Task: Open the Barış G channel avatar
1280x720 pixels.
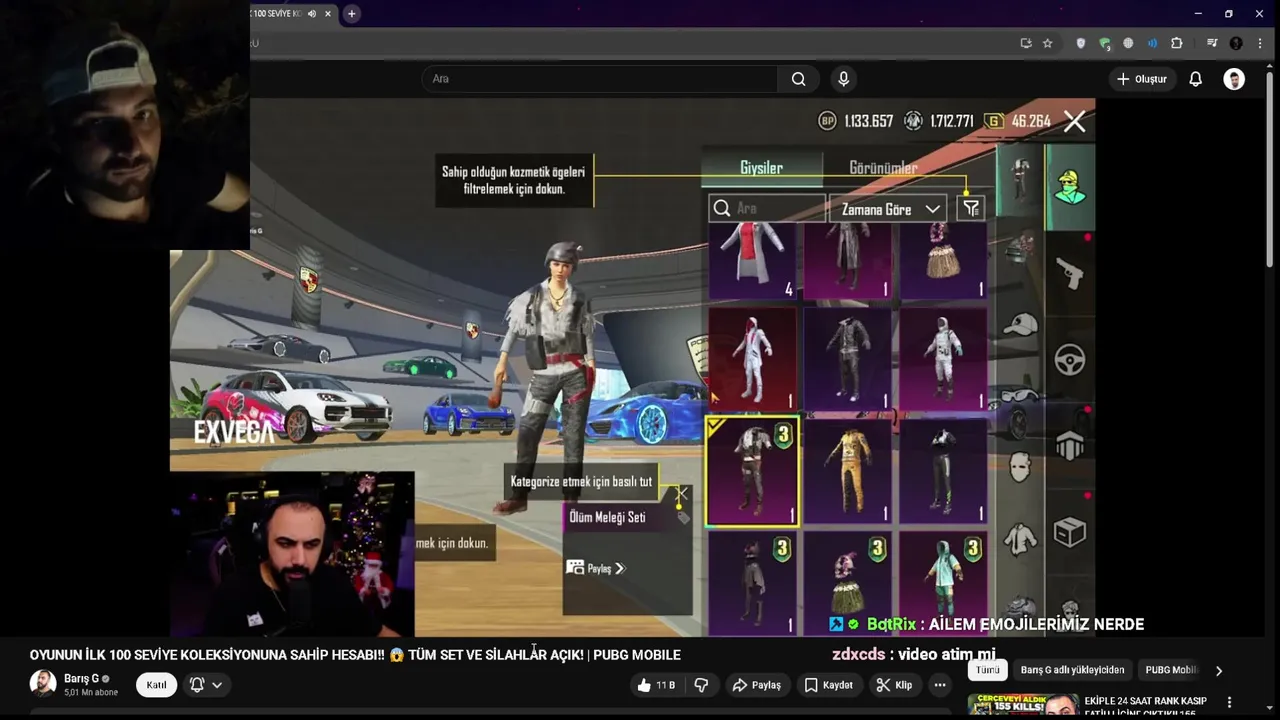Action: (43, 684)
